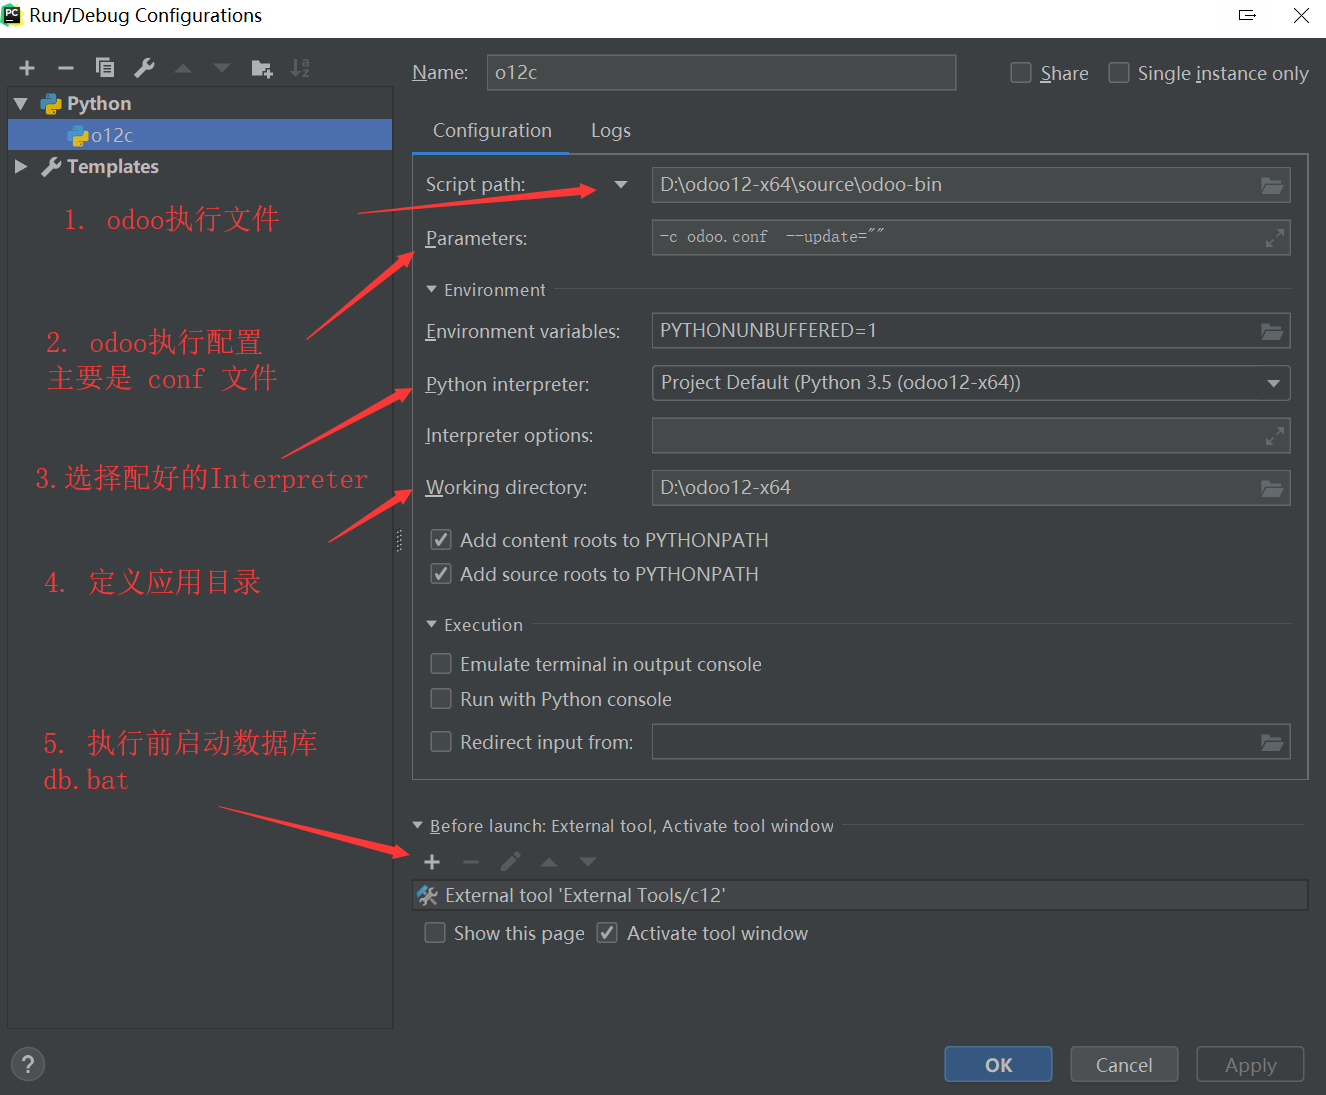Screen dimensions: 1326x1095
Task: Cancel the Run/Debug Configurations dialog
Action: pos(1124,1064)
